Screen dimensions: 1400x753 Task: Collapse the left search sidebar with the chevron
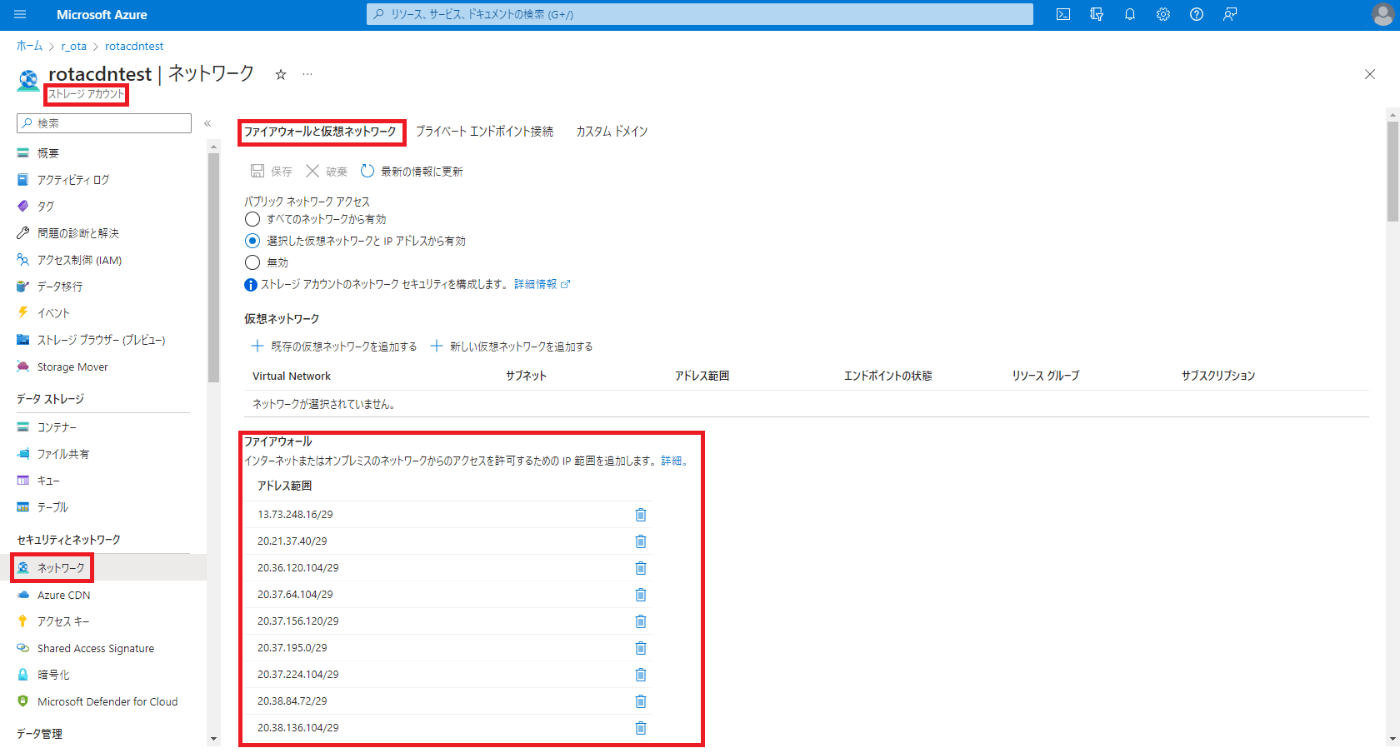pos(207,123)
